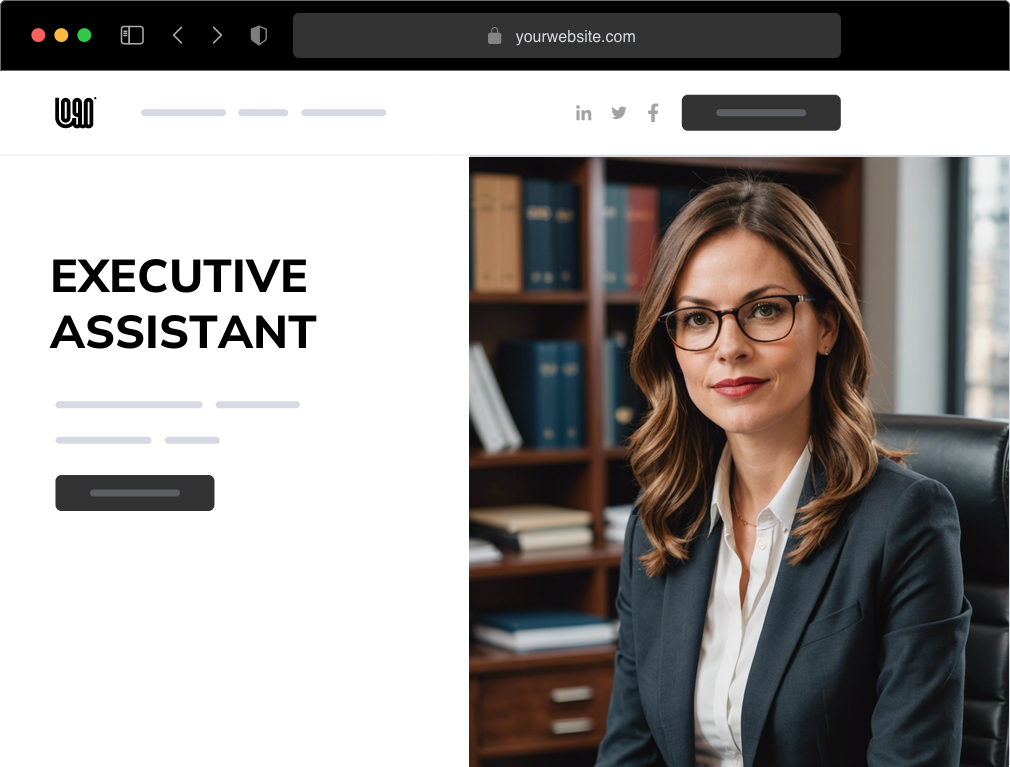Click the dark button below the heading
The image size is (1010, 767).
135,493
